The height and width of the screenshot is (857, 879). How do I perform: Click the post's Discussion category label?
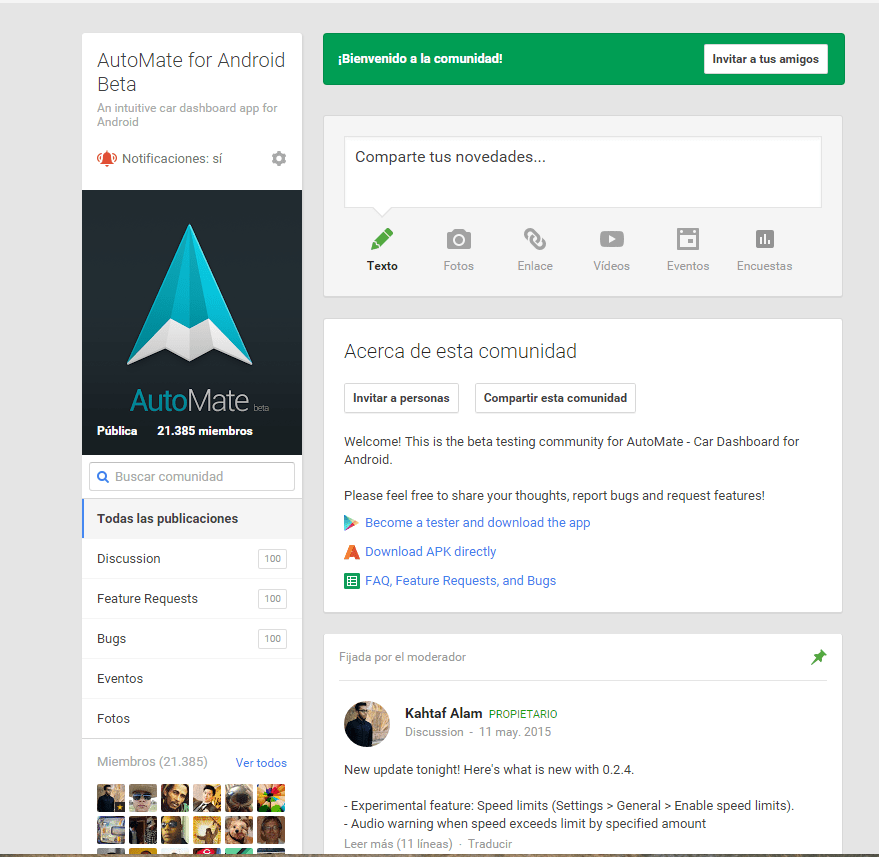click(x=434, y=732)
